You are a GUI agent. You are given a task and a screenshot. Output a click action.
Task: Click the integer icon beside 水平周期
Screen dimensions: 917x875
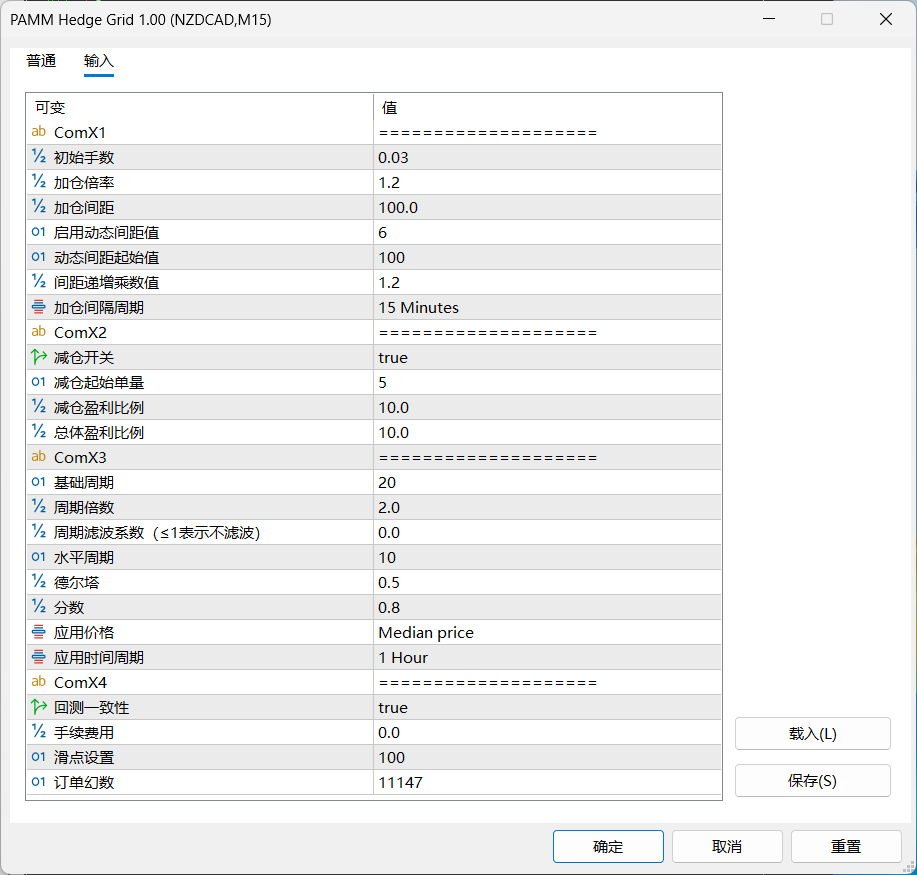coord(39,557)
